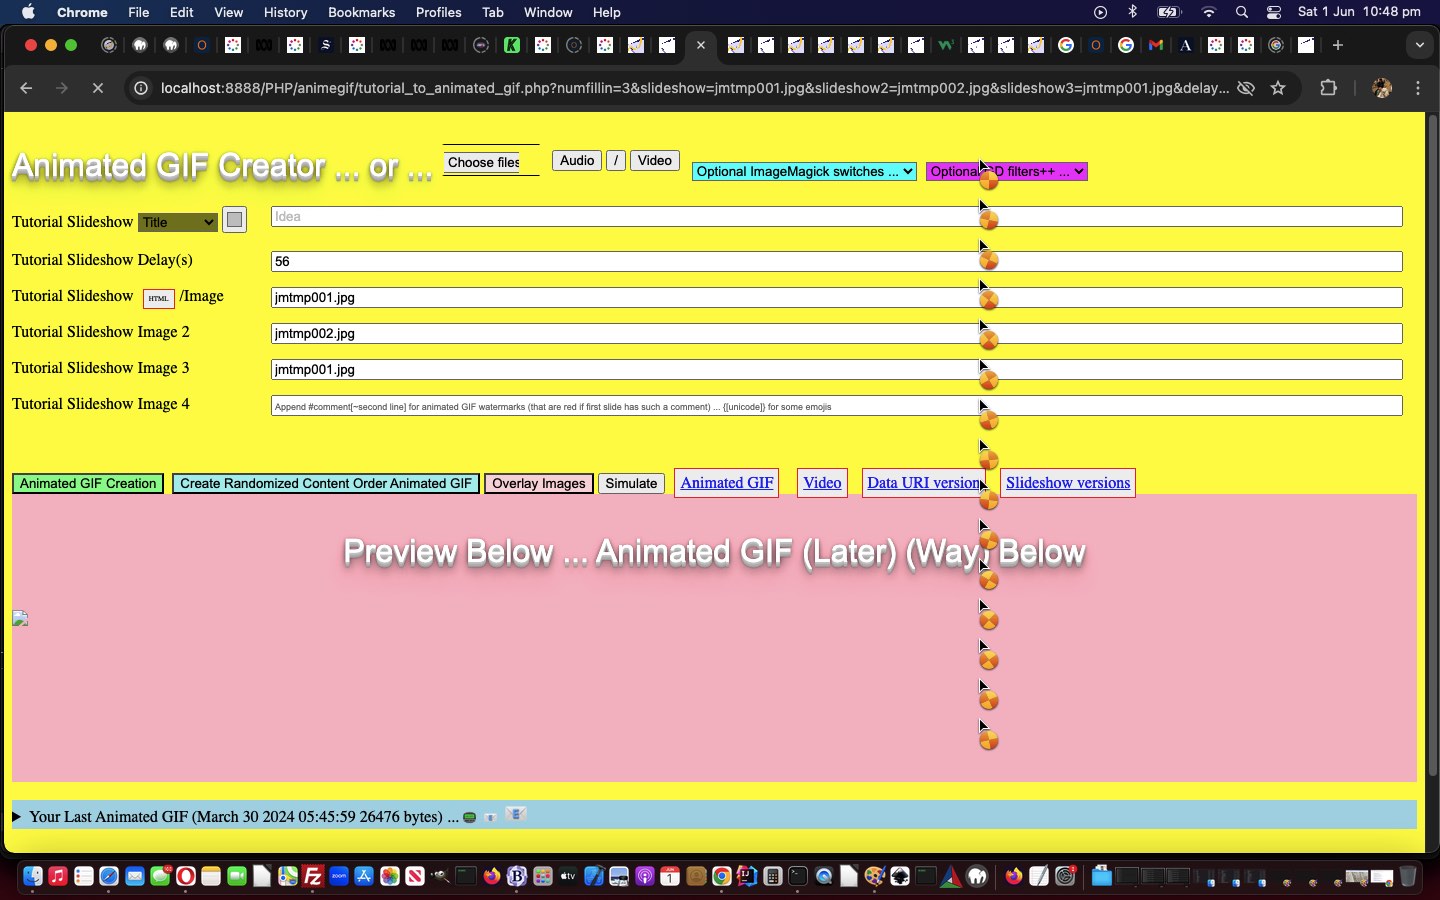The height and width of the screenshot is (900, 1440).
Task: Open Music app in the Dock
Action: click(58, 877)
